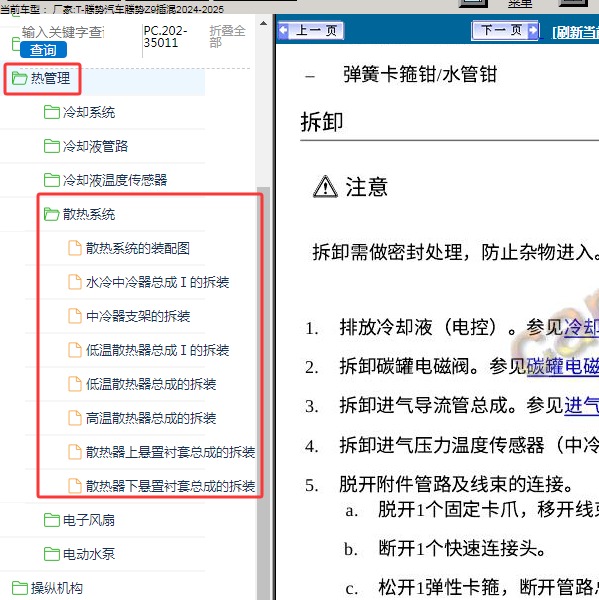Expand the 电动水泵 folder icon
The height and width of the screenshot is (600, 599).
click(x=51, y=554)
